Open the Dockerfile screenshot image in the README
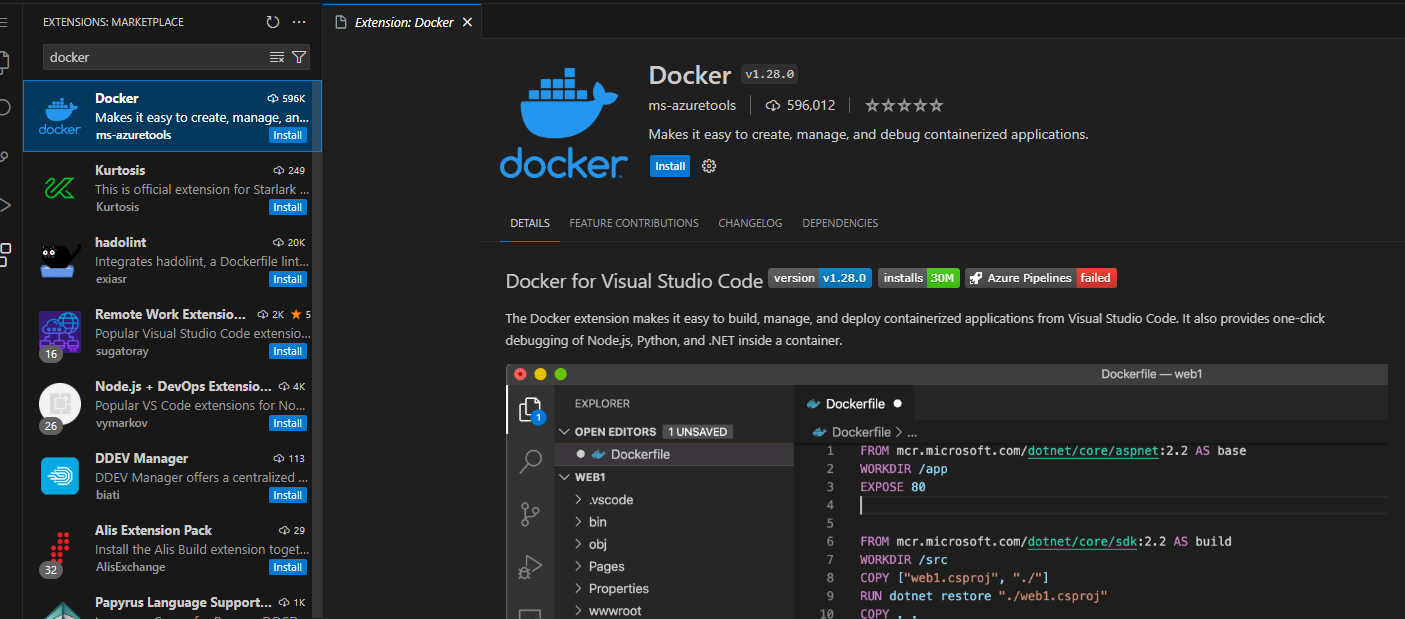1405x619 pixels. coord(947,491)
